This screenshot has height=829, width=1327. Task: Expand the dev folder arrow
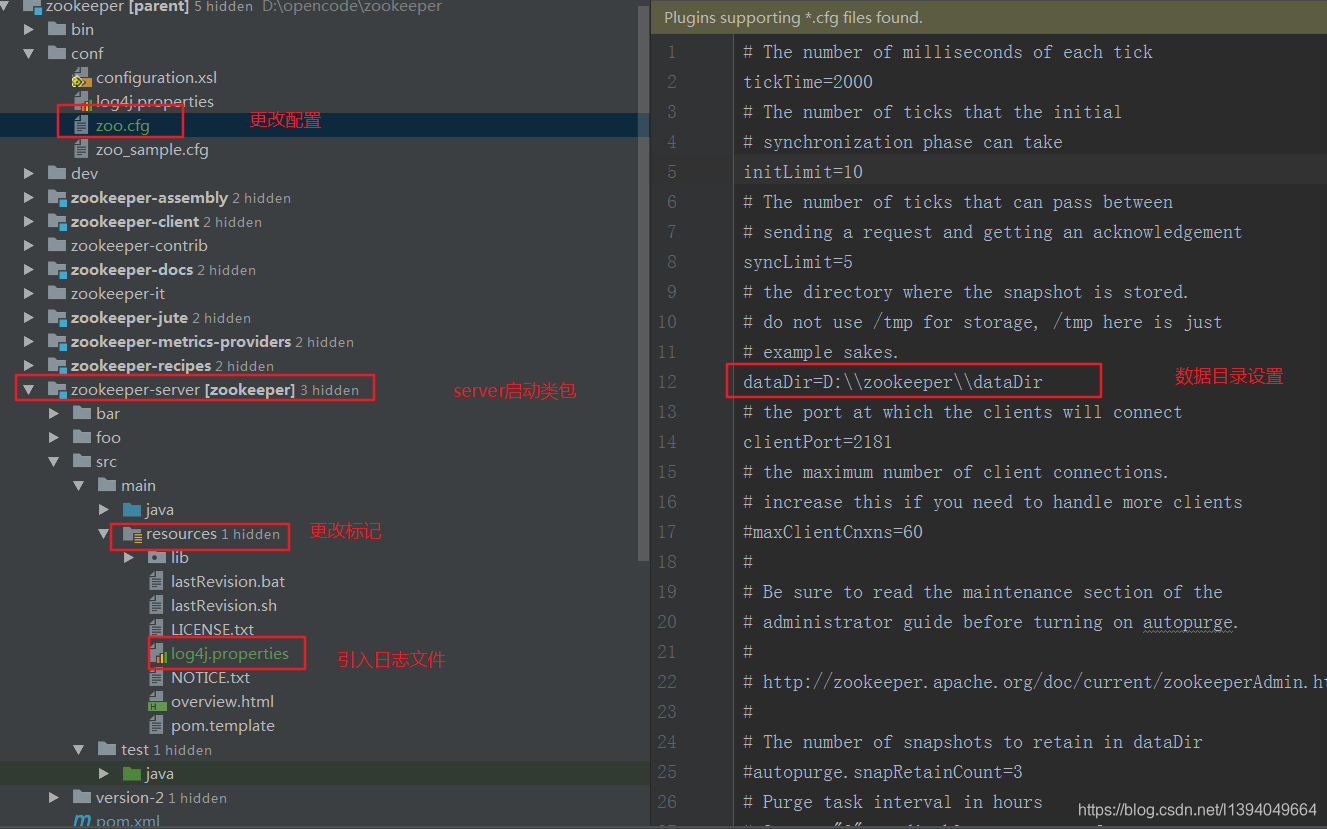pyautogui.click(x=30, y=174)
